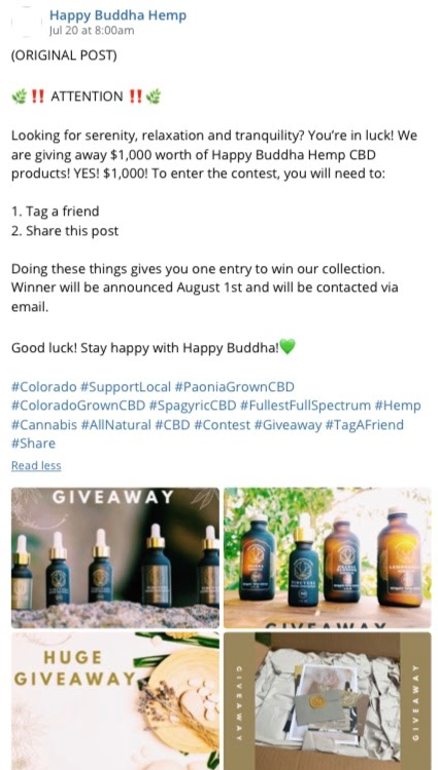Click the #Hemp hashtag

pos(398,406)
